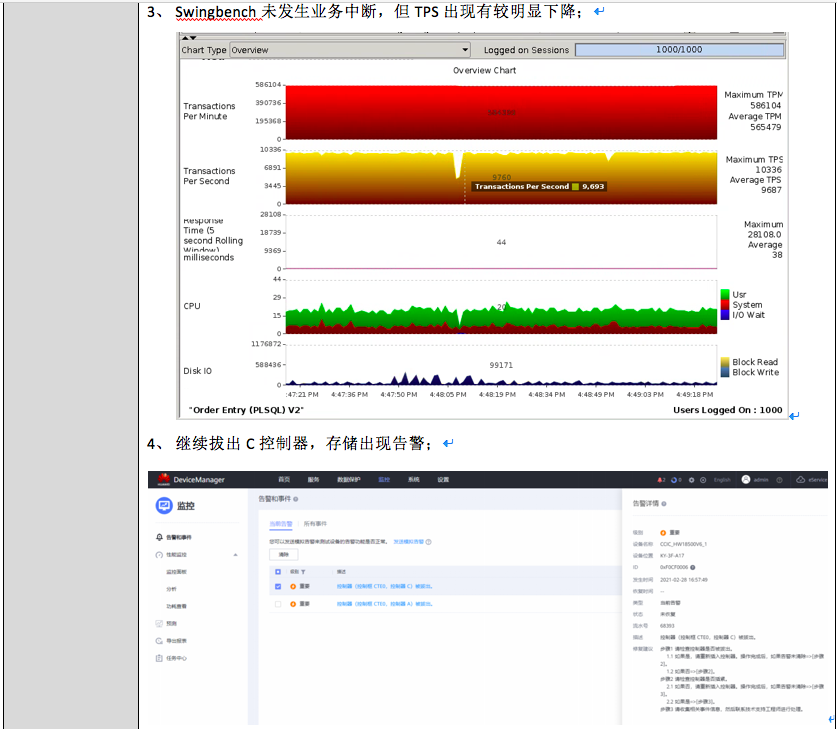Open the 设置 menu in DeviceManager
This screenshot has width=837, height=729.
[x=443, y=480]
